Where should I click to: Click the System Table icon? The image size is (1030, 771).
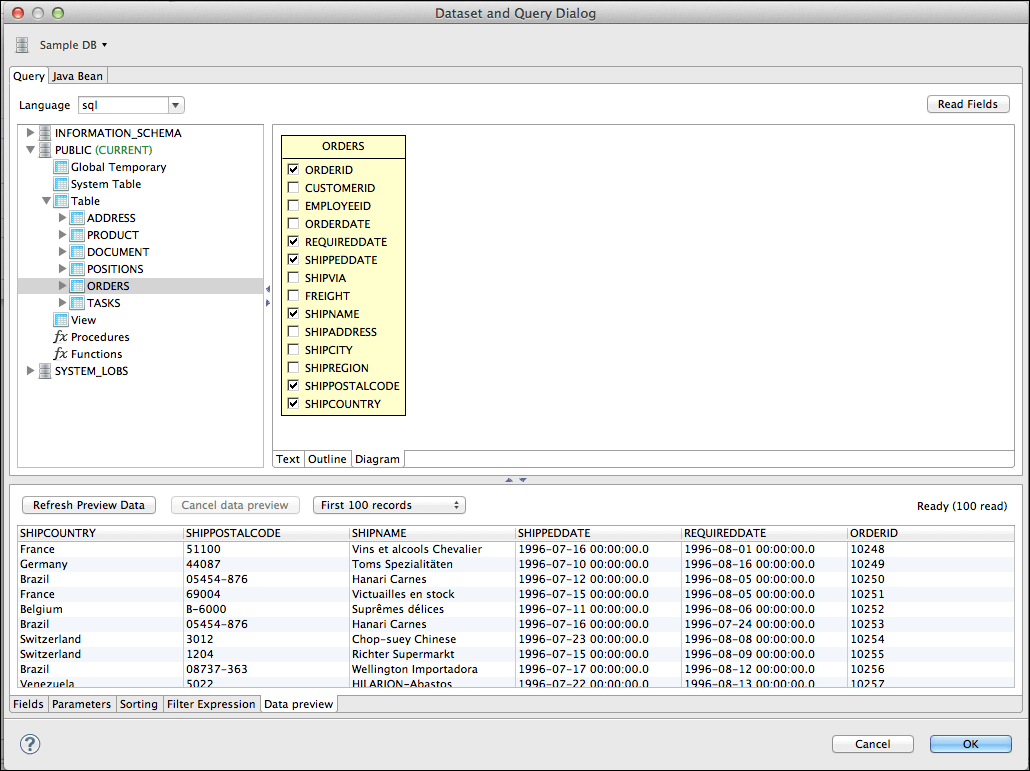pyautogui.click(x=61, y=184)
